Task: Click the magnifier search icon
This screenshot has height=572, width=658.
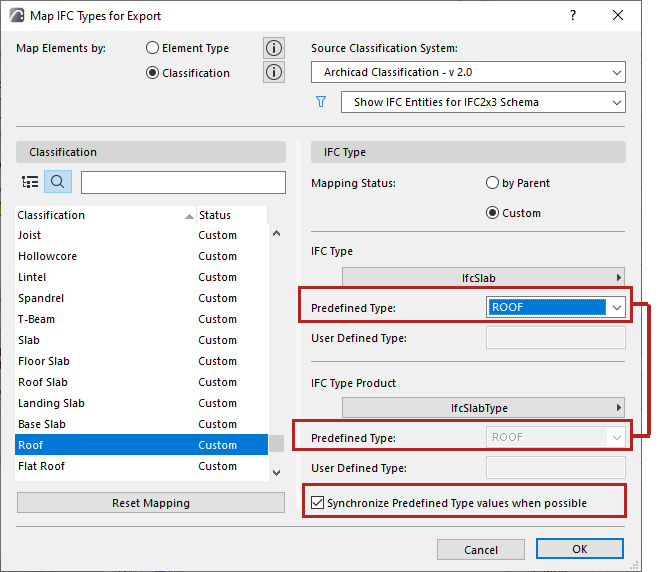Action: [x=58, y=182]
